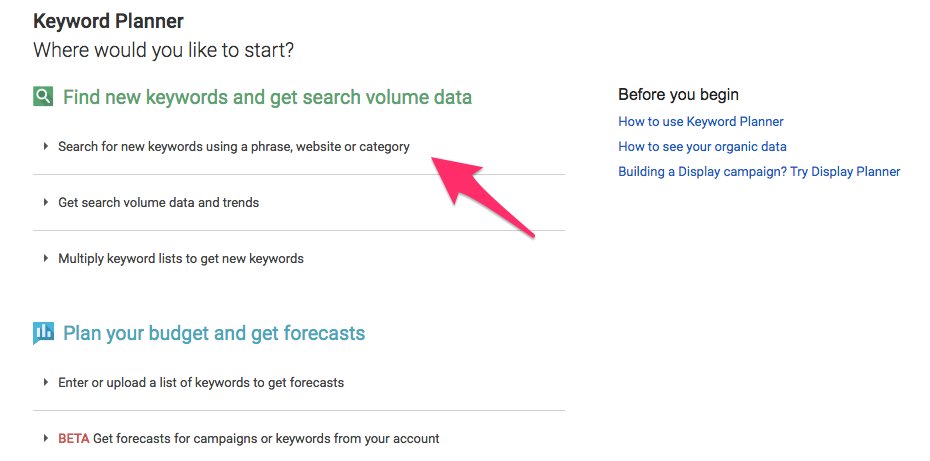Select "Enter or upload a list of keywords" text
The height and width of the screenshot is (461, 930).
click(200, 382)
